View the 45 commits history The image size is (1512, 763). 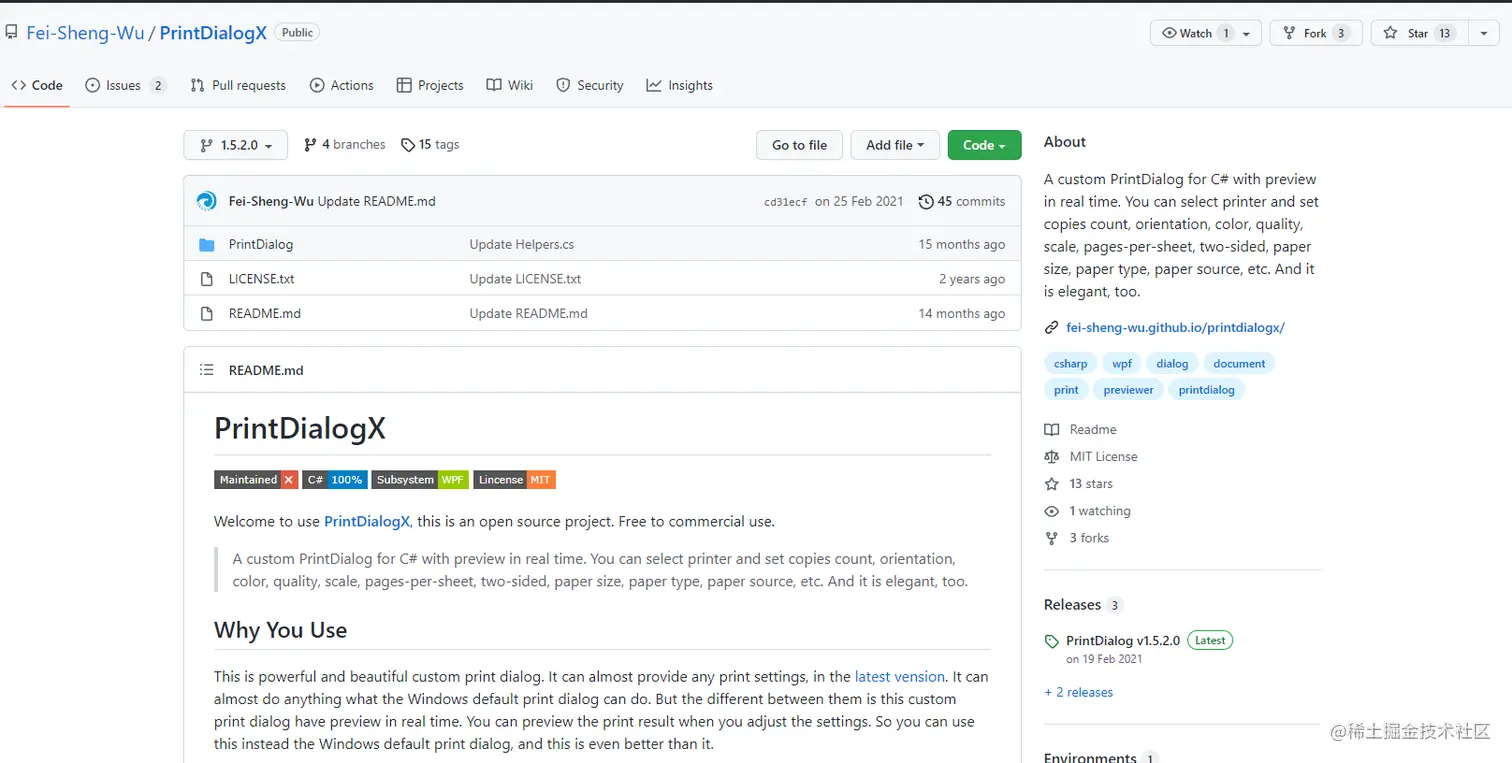click(961, 201)
